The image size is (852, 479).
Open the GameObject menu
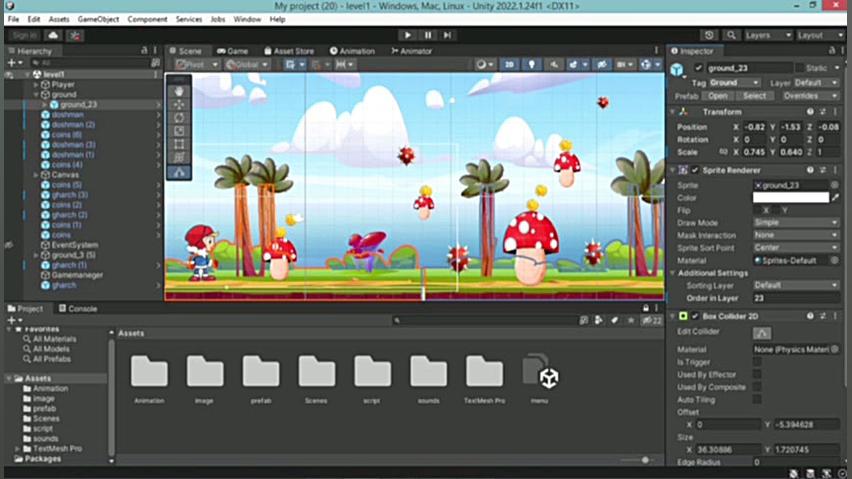[x=98, y=19]
